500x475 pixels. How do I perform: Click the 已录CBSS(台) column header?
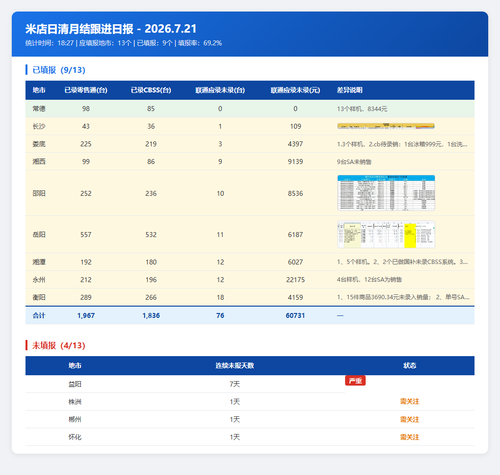click(151, 90)
